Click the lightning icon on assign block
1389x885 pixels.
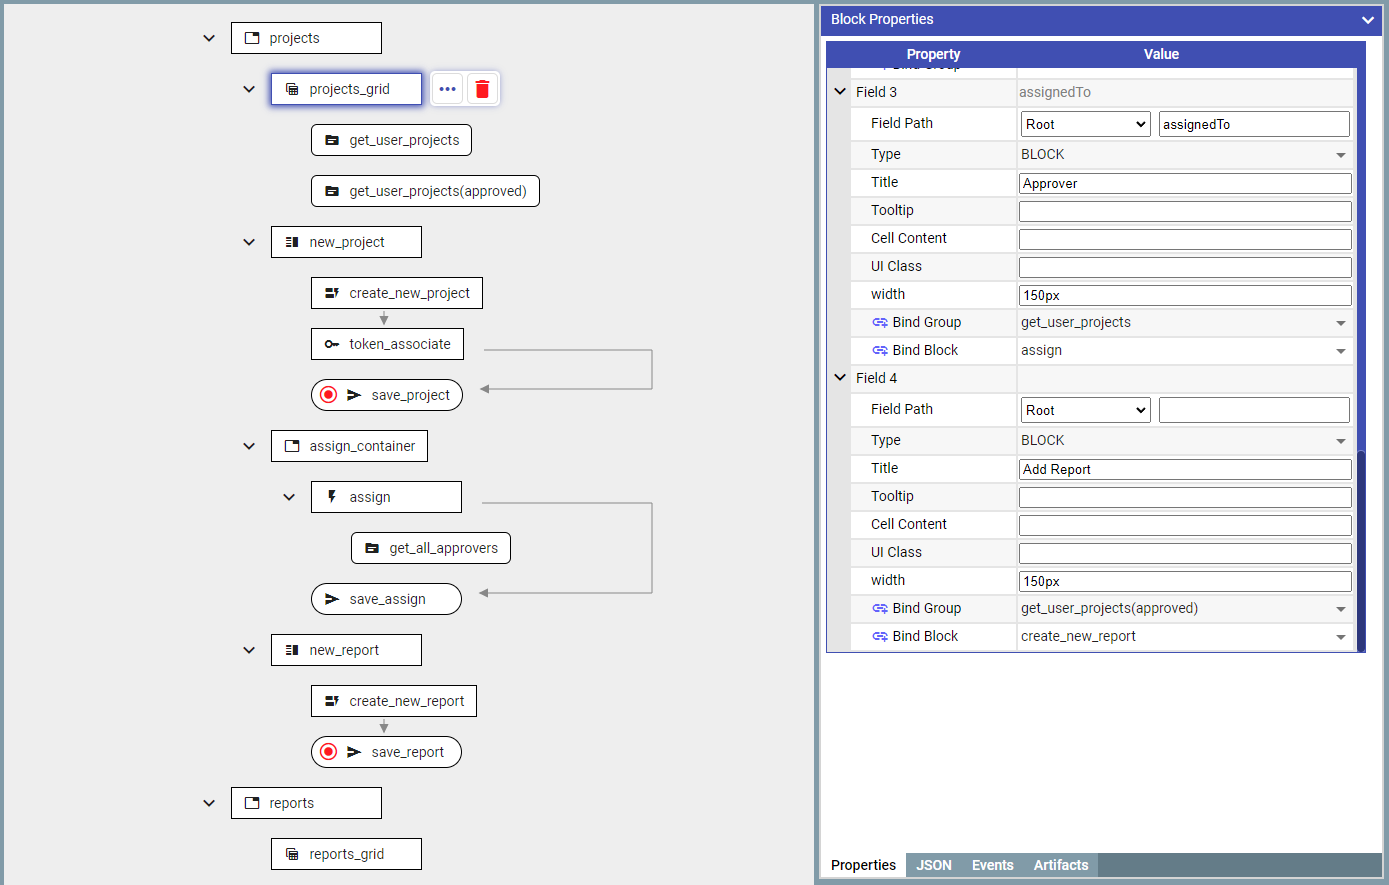tap(332, 497)
